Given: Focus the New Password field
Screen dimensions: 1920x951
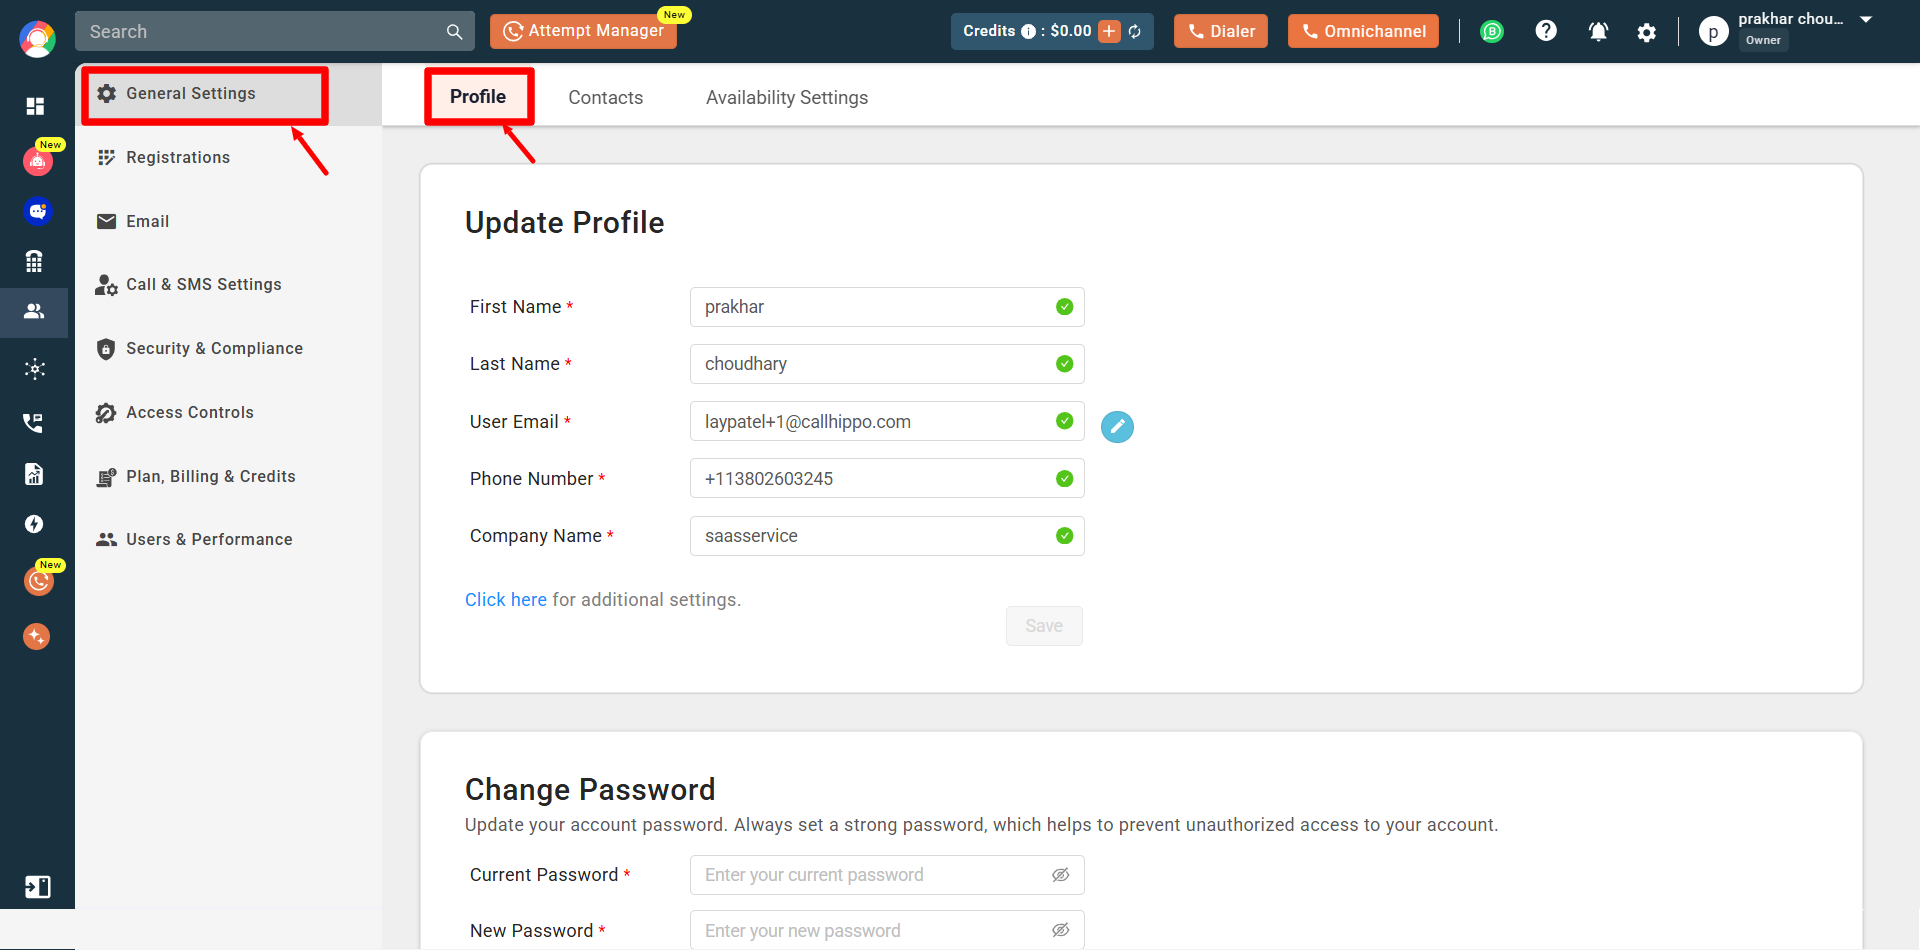Looking at the screenshot, I should (x=887, y=930).
